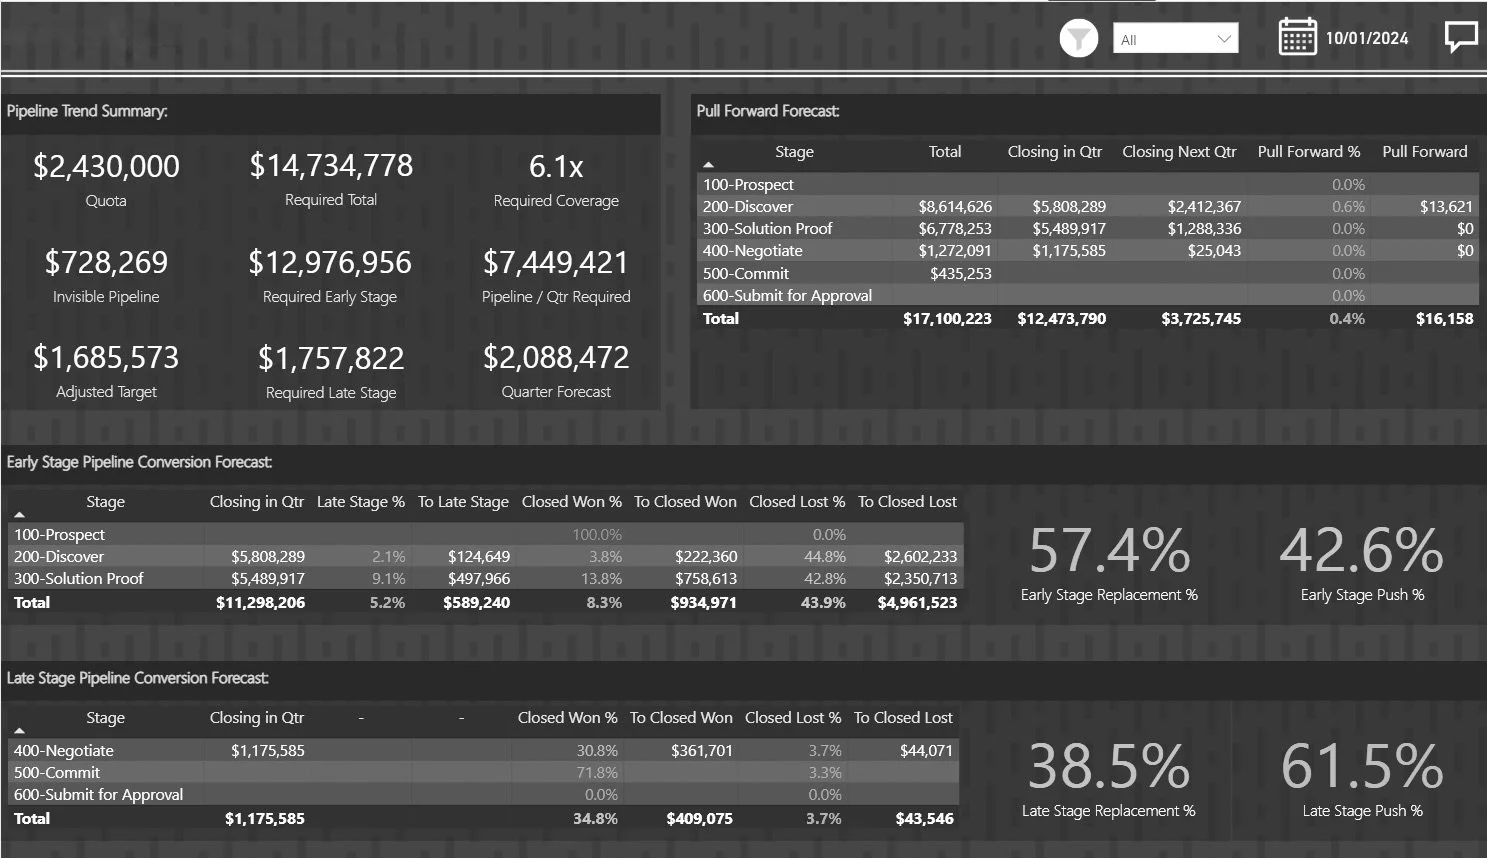Sort by Pull Forward % column header
Screen dimensions: 1487x858
click(1308, 152)
